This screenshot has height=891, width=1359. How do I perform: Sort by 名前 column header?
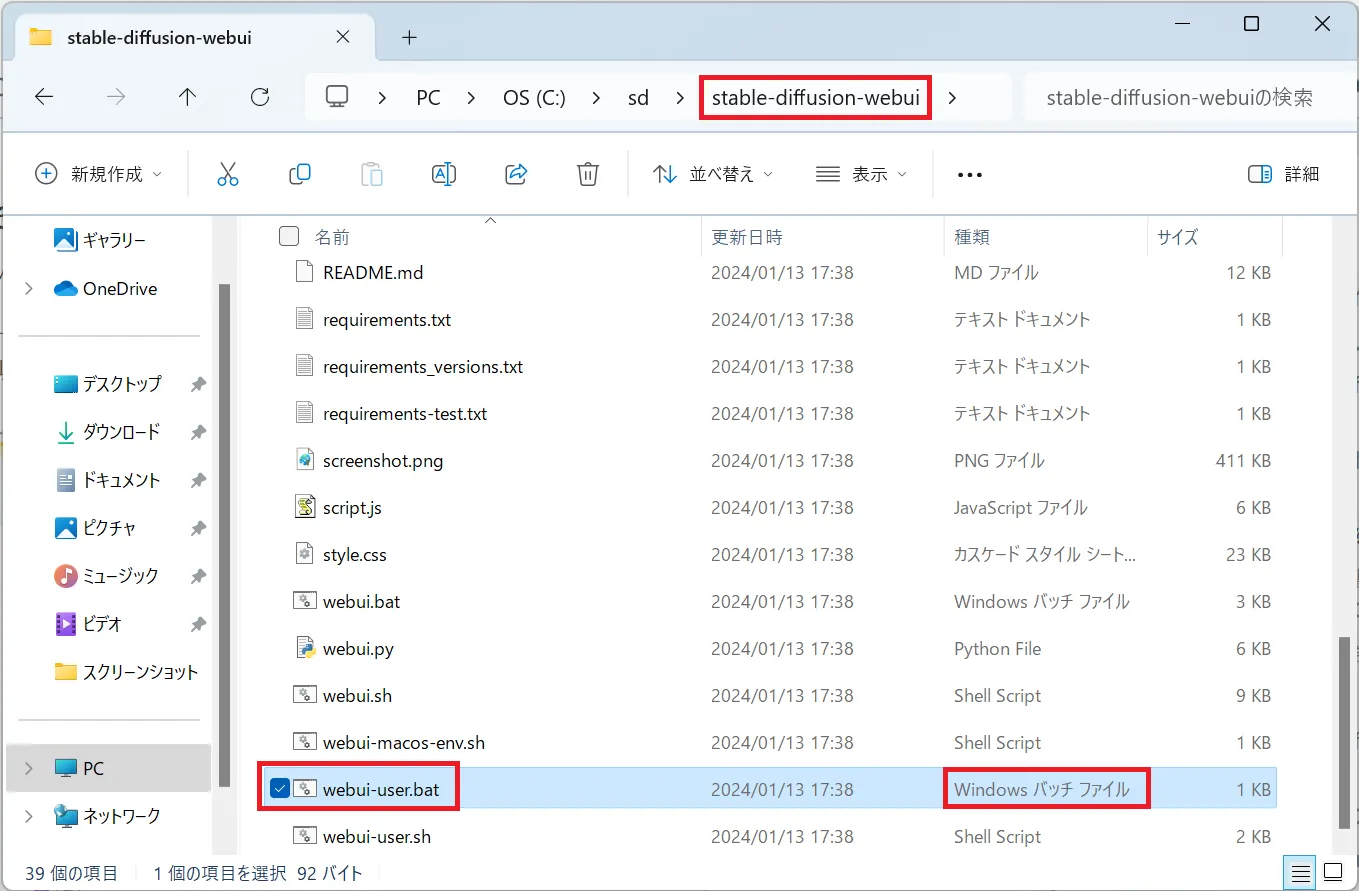tap(332, 237)
